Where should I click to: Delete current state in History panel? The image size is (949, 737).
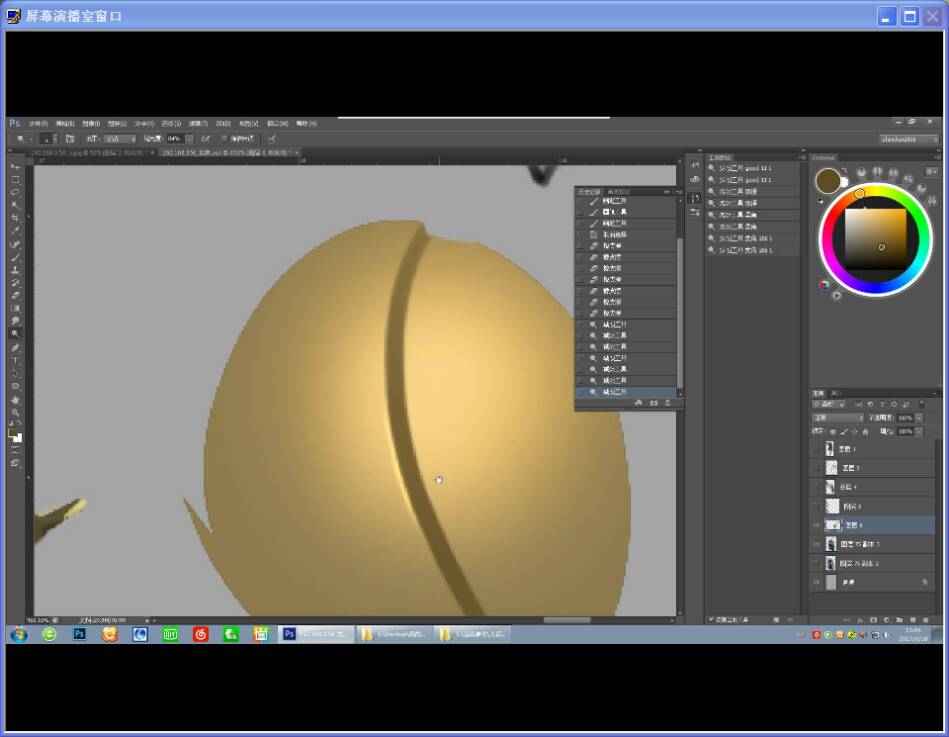[668, 403]
